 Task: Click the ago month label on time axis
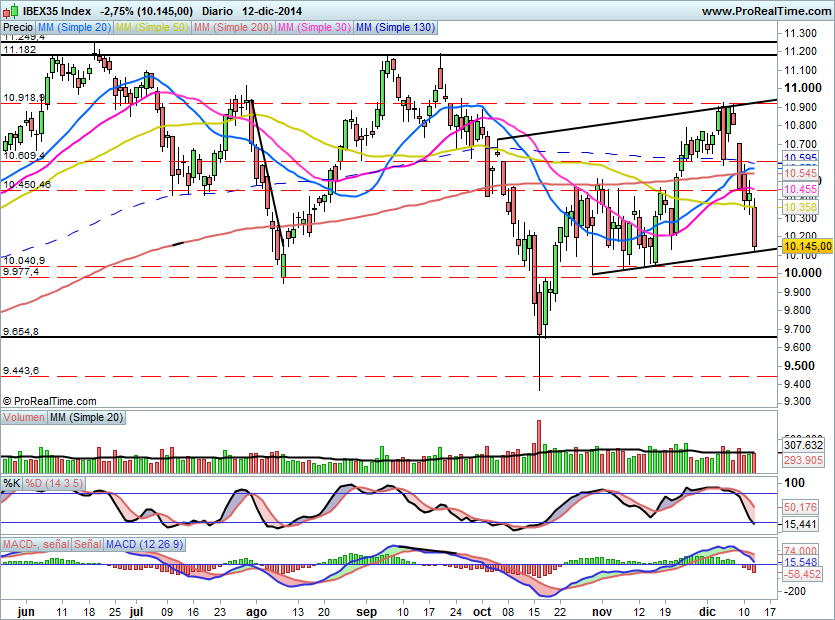(x=256, y=611)
